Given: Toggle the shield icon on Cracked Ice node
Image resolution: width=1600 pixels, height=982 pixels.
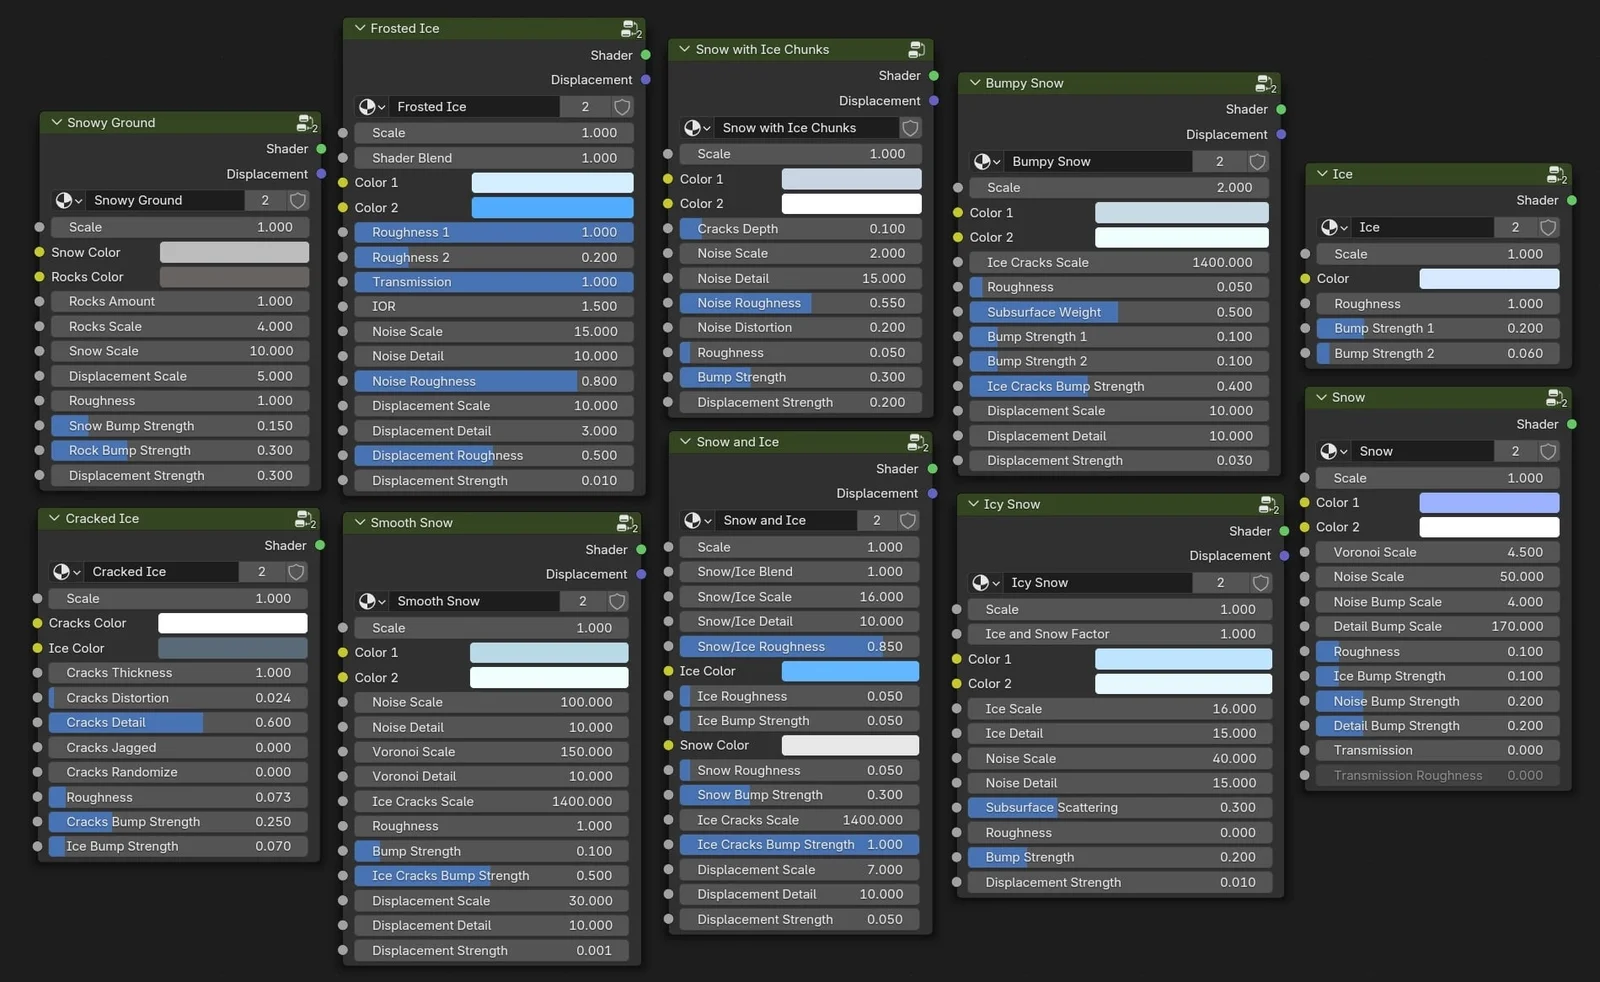Looking at the screenshot, I should [x=296, y=571].
